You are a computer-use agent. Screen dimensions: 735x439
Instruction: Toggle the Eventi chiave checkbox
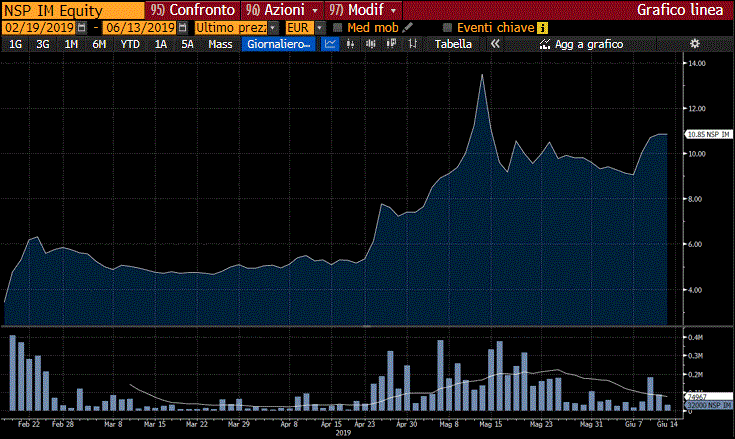tap(447, 28)
